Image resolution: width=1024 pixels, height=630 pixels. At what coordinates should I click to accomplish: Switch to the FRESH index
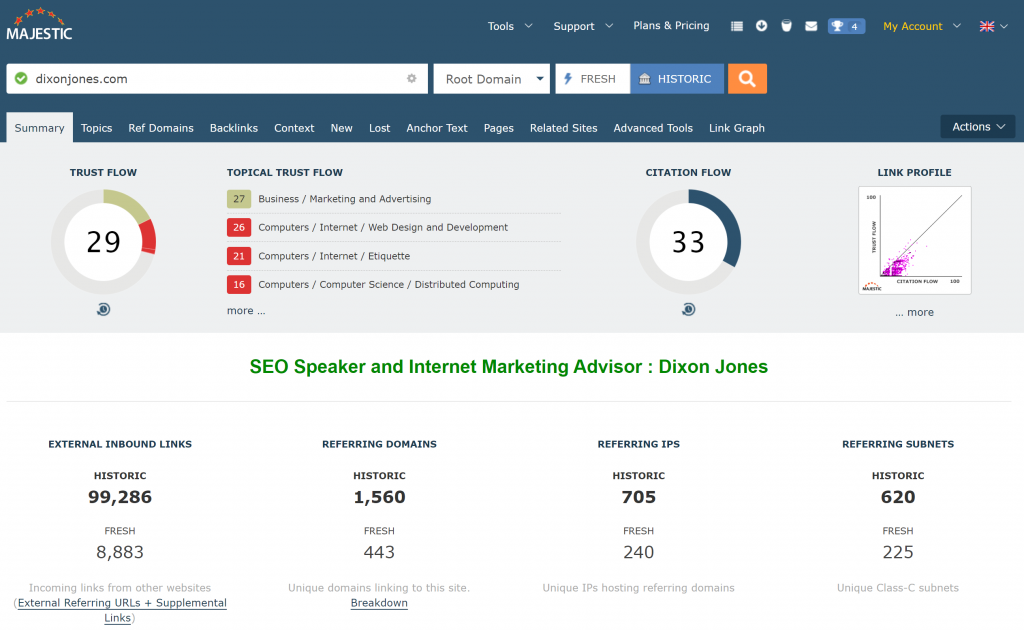[592, 78]
